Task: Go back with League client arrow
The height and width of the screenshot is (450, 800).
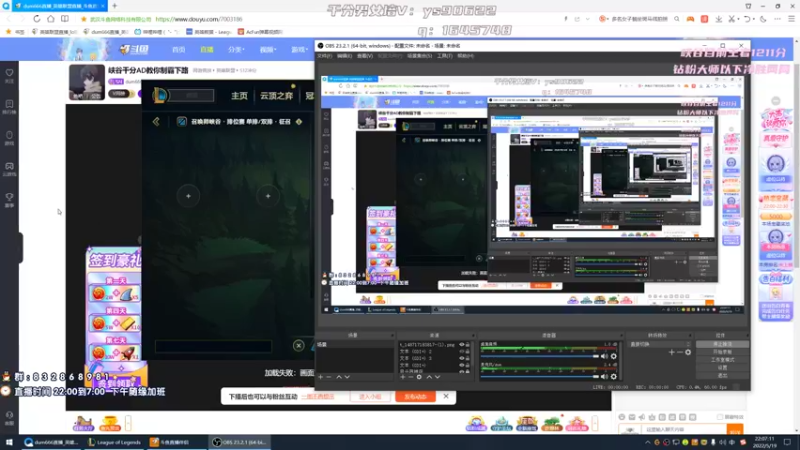Action: pos(156,121)
